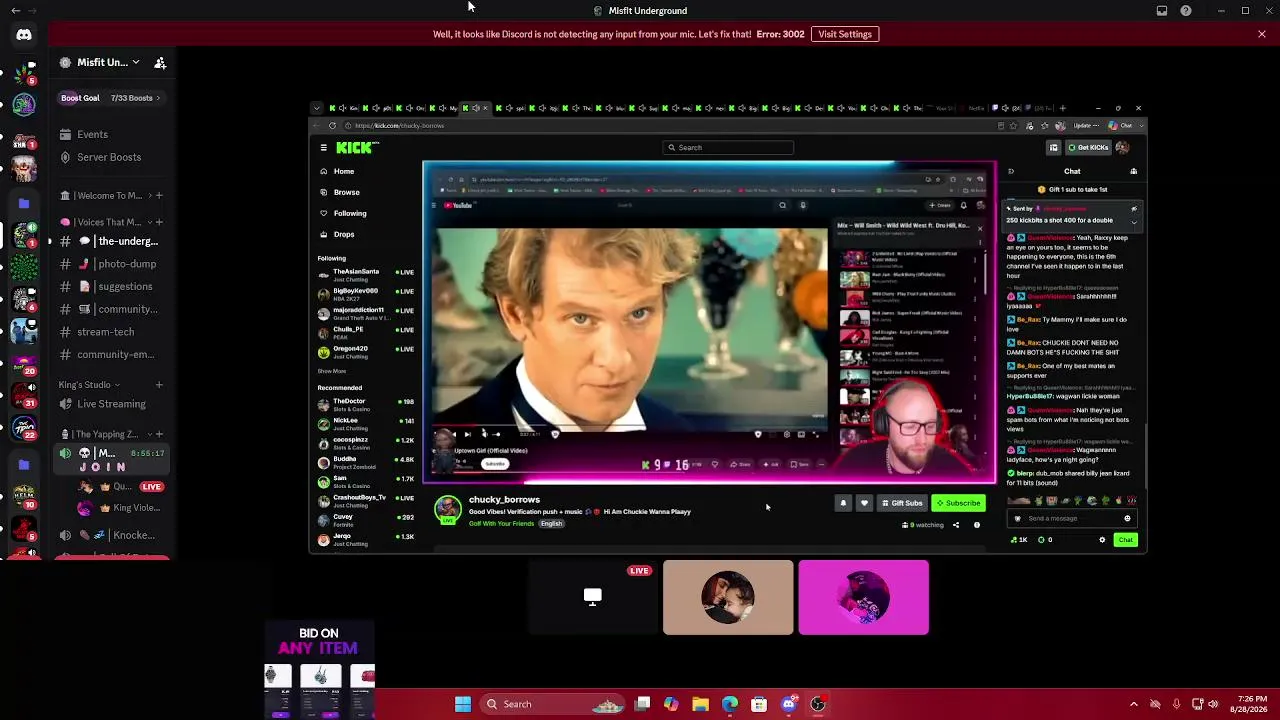Collapse the King's Studio category
Screen dimensions: 1280x720
[89, 385]
